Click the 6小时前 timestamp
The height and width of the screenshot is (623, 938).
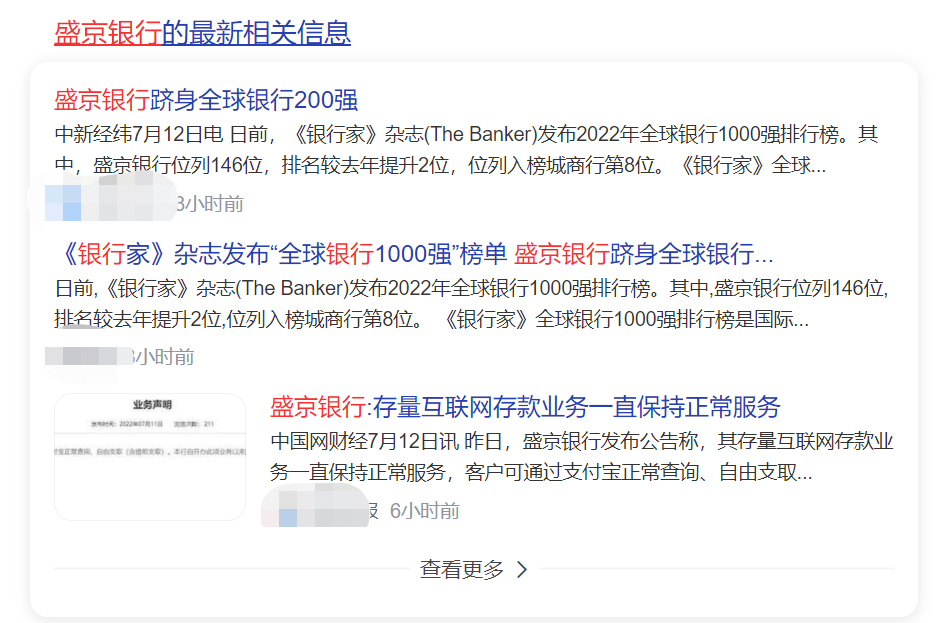coord(425,511)
